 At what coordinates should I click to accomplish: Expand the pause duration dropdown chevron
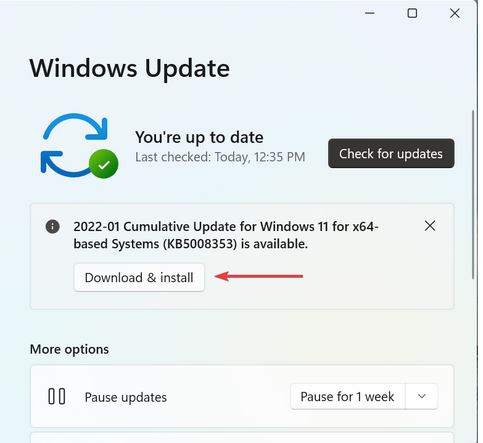point(422,396)
